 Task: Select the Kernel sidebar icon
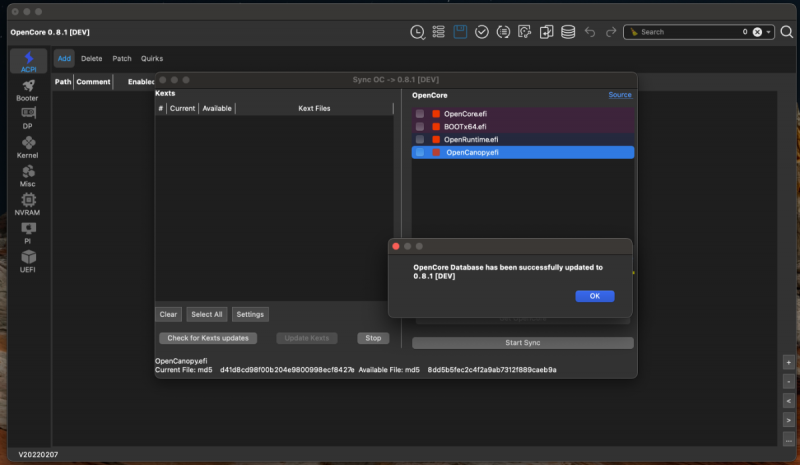[28, 148]
